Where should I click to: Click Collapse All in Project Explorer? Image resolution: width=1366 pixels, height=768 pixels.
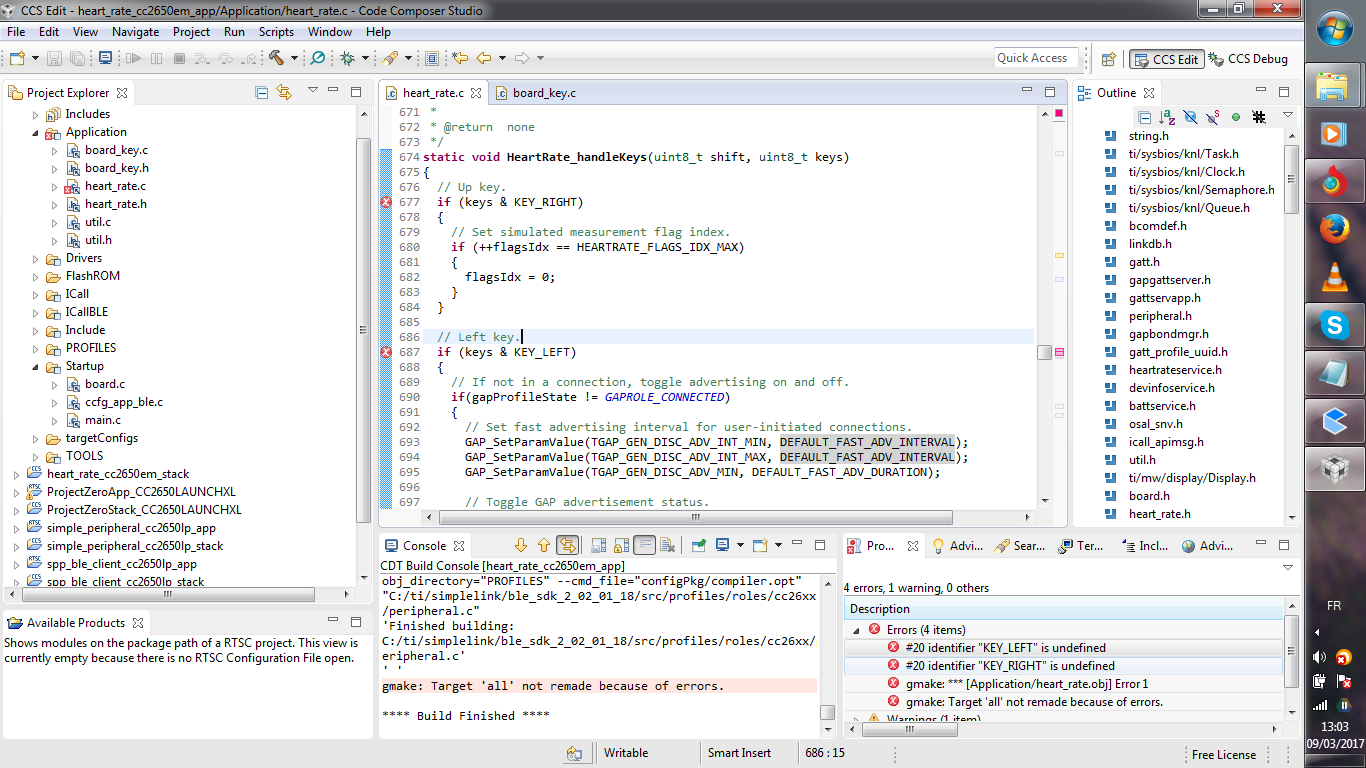[262, 92]
